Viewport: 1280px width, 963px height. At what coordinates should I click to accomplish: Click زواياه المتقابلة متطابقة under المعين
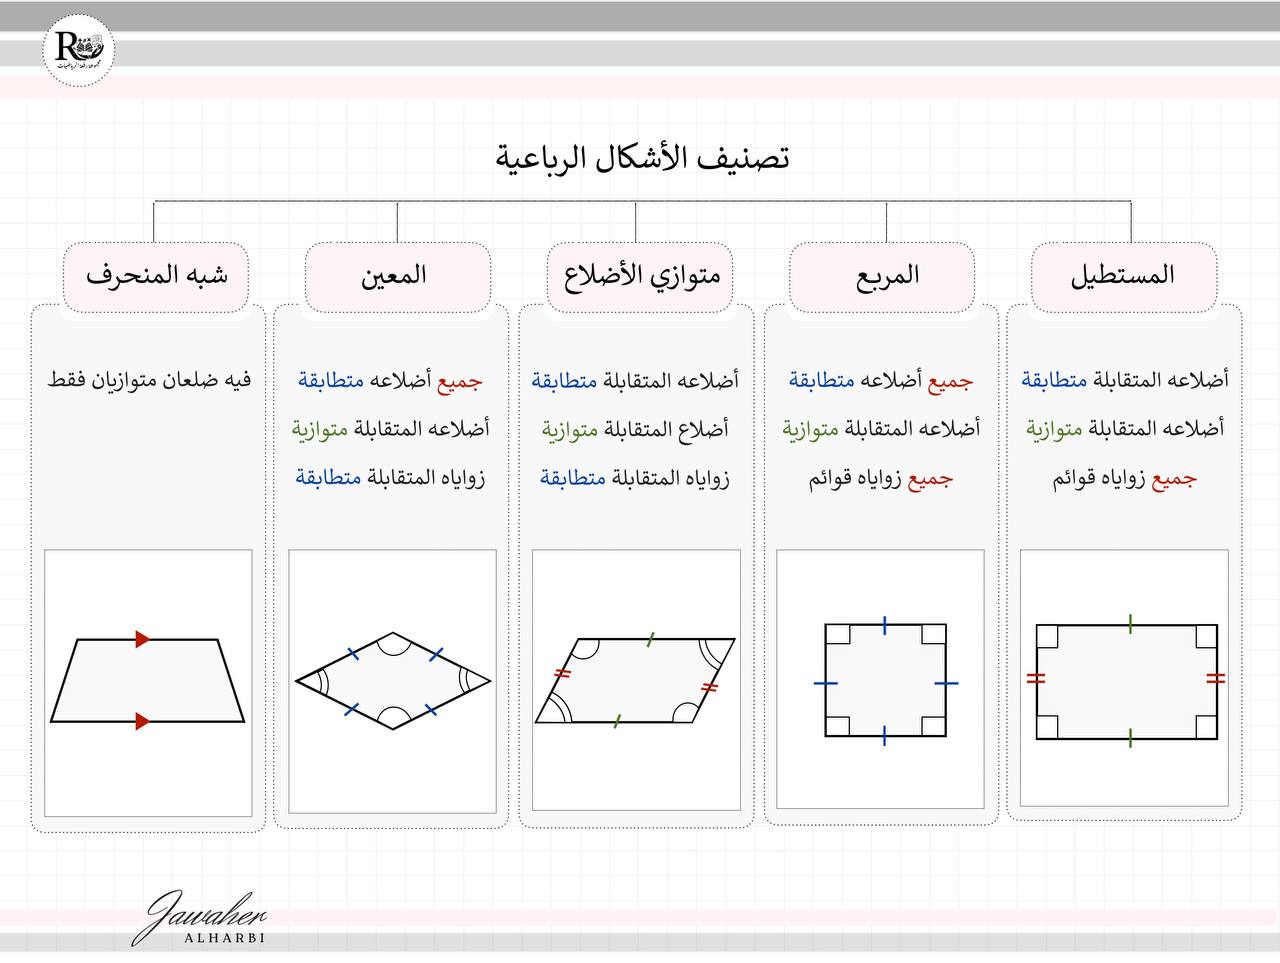pos(390,478)
